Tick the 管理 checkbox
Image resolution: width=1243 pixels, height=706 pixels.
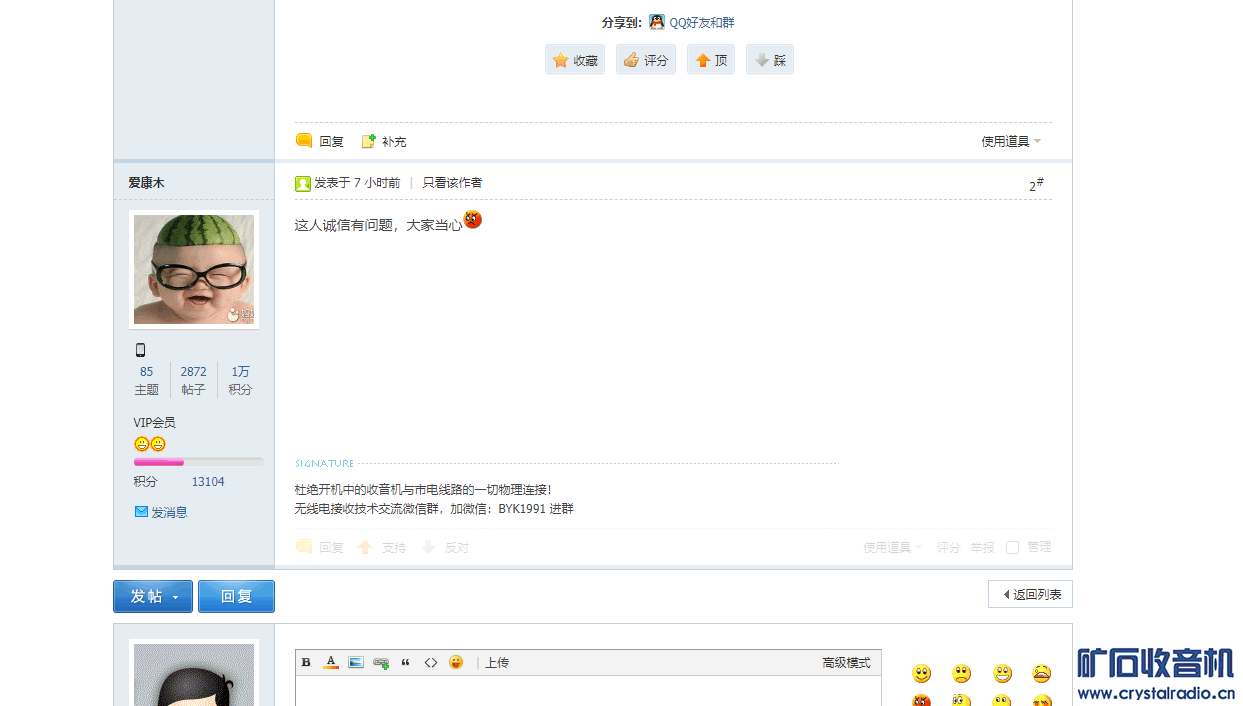coord(1012,547)
